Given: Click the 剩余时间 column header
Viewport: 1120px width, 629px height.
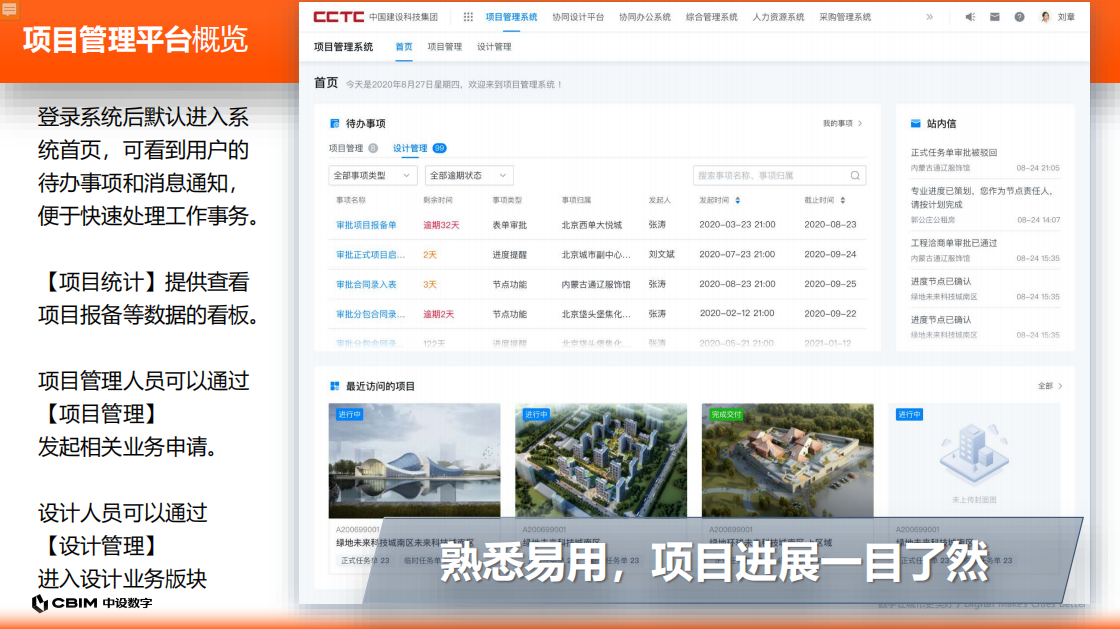Looking at the screenshot, I should click(438, 201).
